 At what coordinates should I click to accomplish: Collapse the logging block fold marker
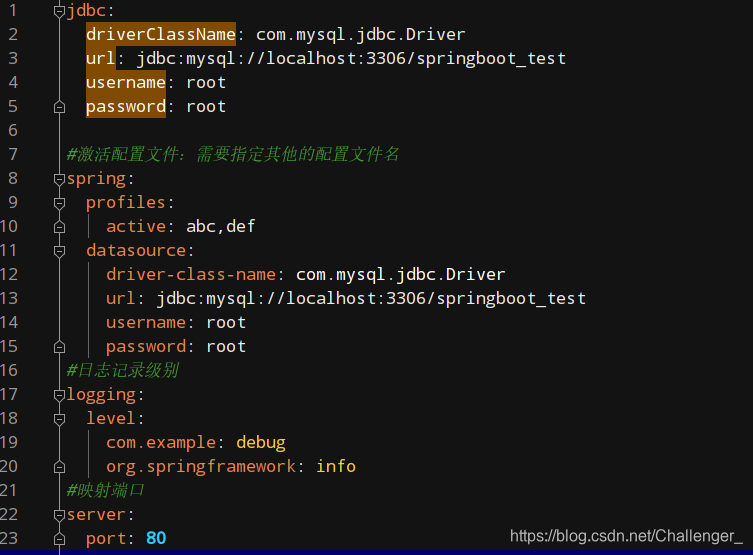tap(59, 395)
